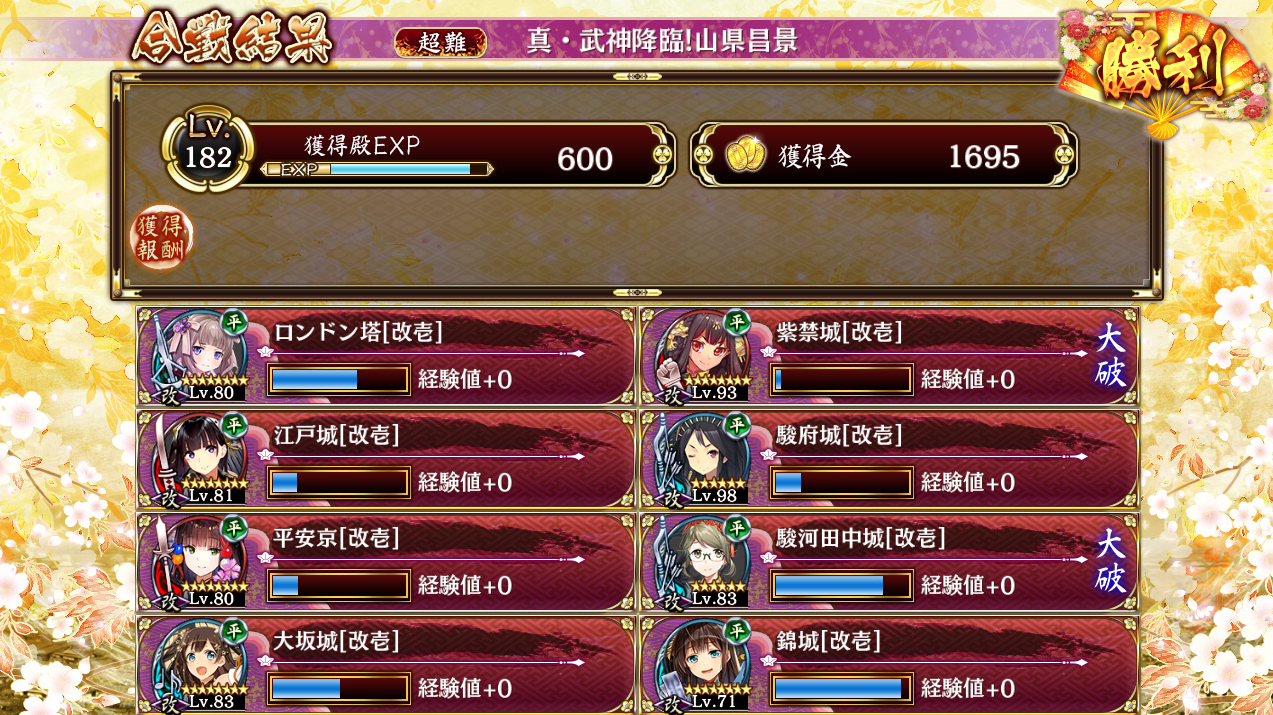The width and height of the screenshot is (1273, 715).
Task: Click the 大破 badge on 駿河田中城 row
Action: click(1111, 561)
